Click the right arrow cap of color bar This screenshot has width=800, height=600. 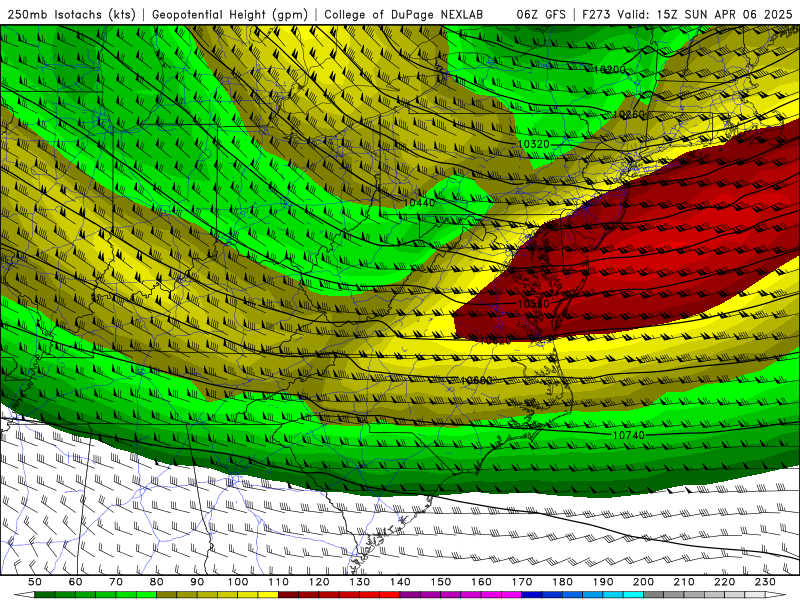(x=776, y=595)
